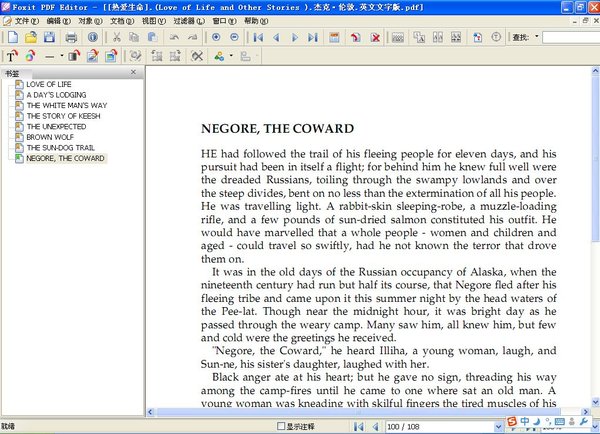Open bookmark A DAY'S LODGING
The height and width of the screenshot is (434, 600).
56,95
